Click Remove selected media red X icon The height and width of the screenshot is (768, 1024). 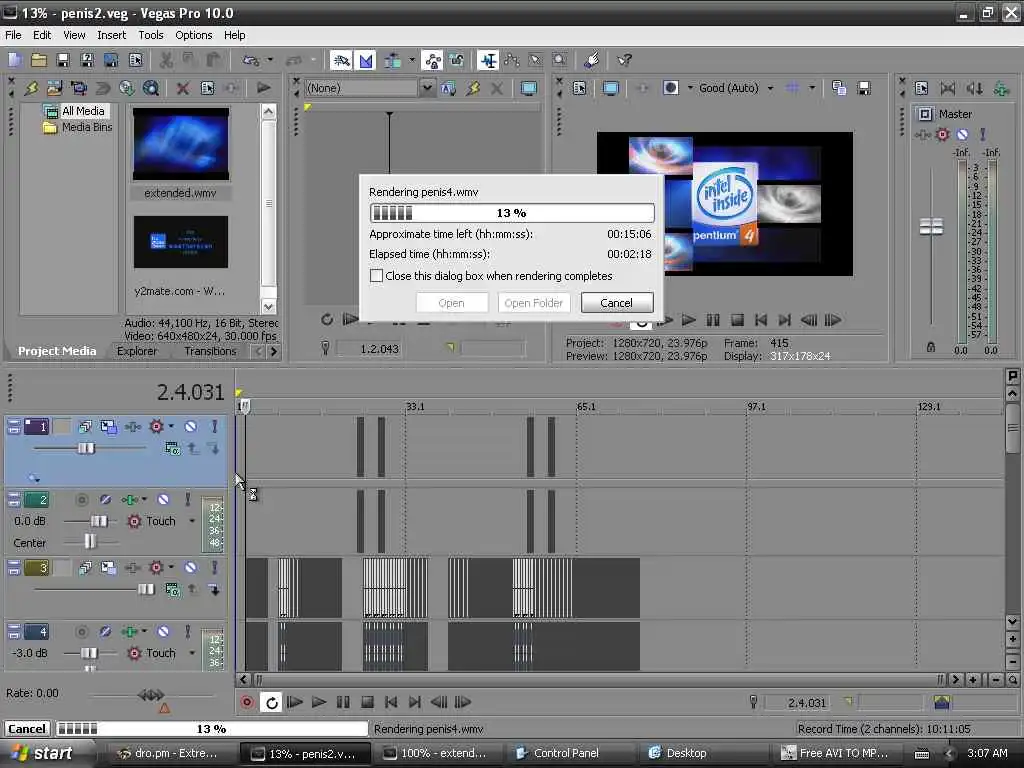[x=183, y=88]
